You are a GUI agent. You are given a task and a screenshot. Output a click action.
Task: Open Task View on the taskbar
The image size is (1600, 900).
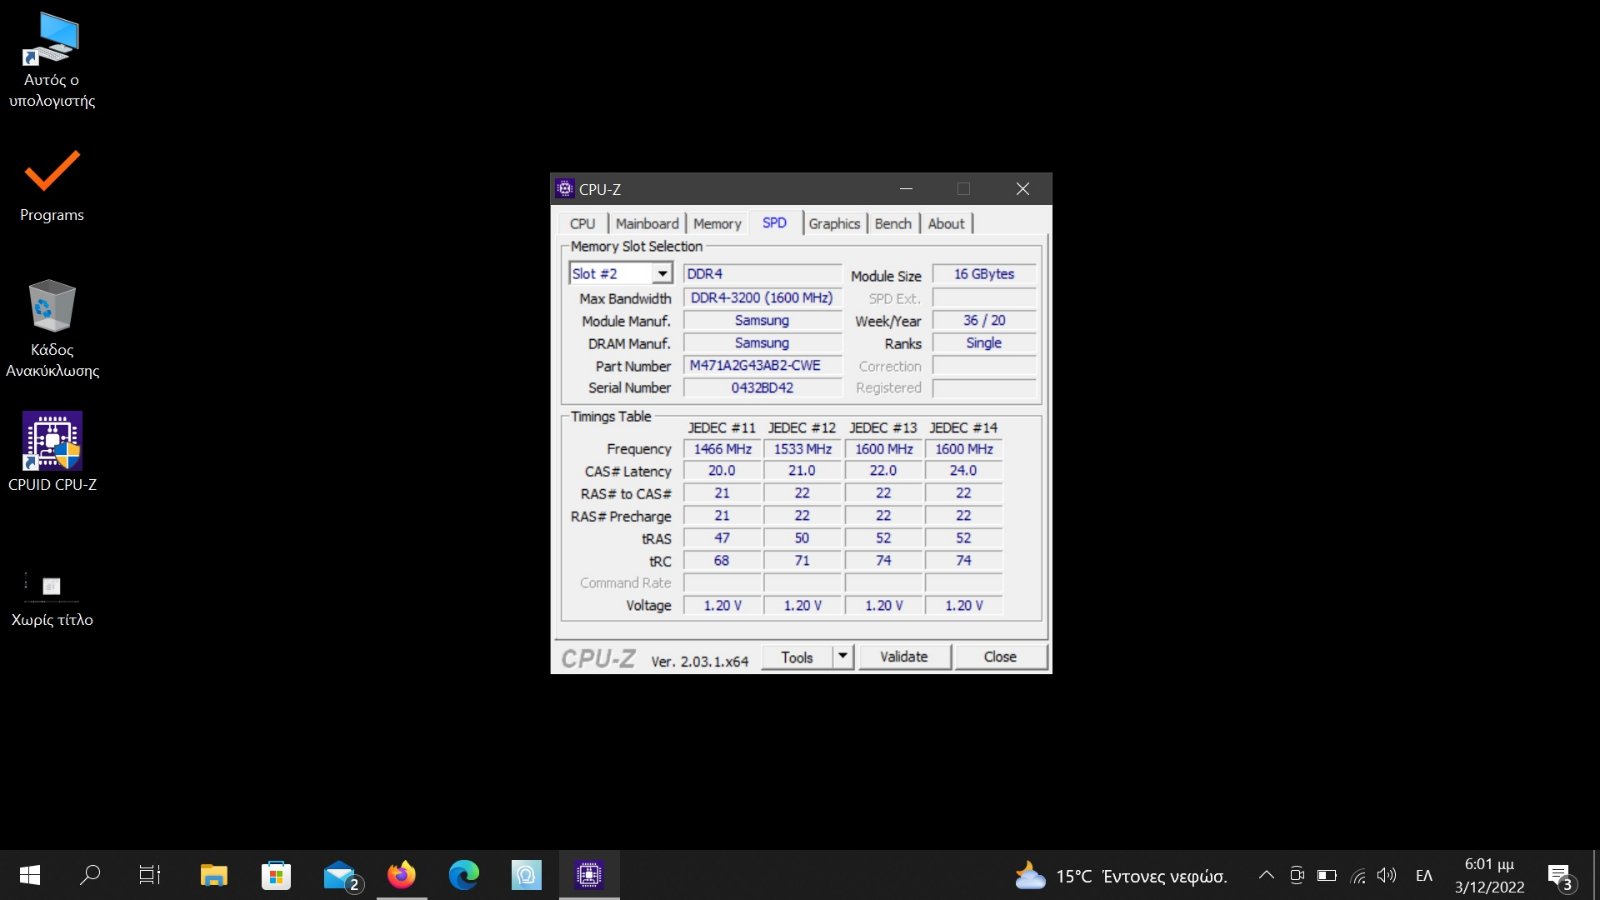click(150, 875)
